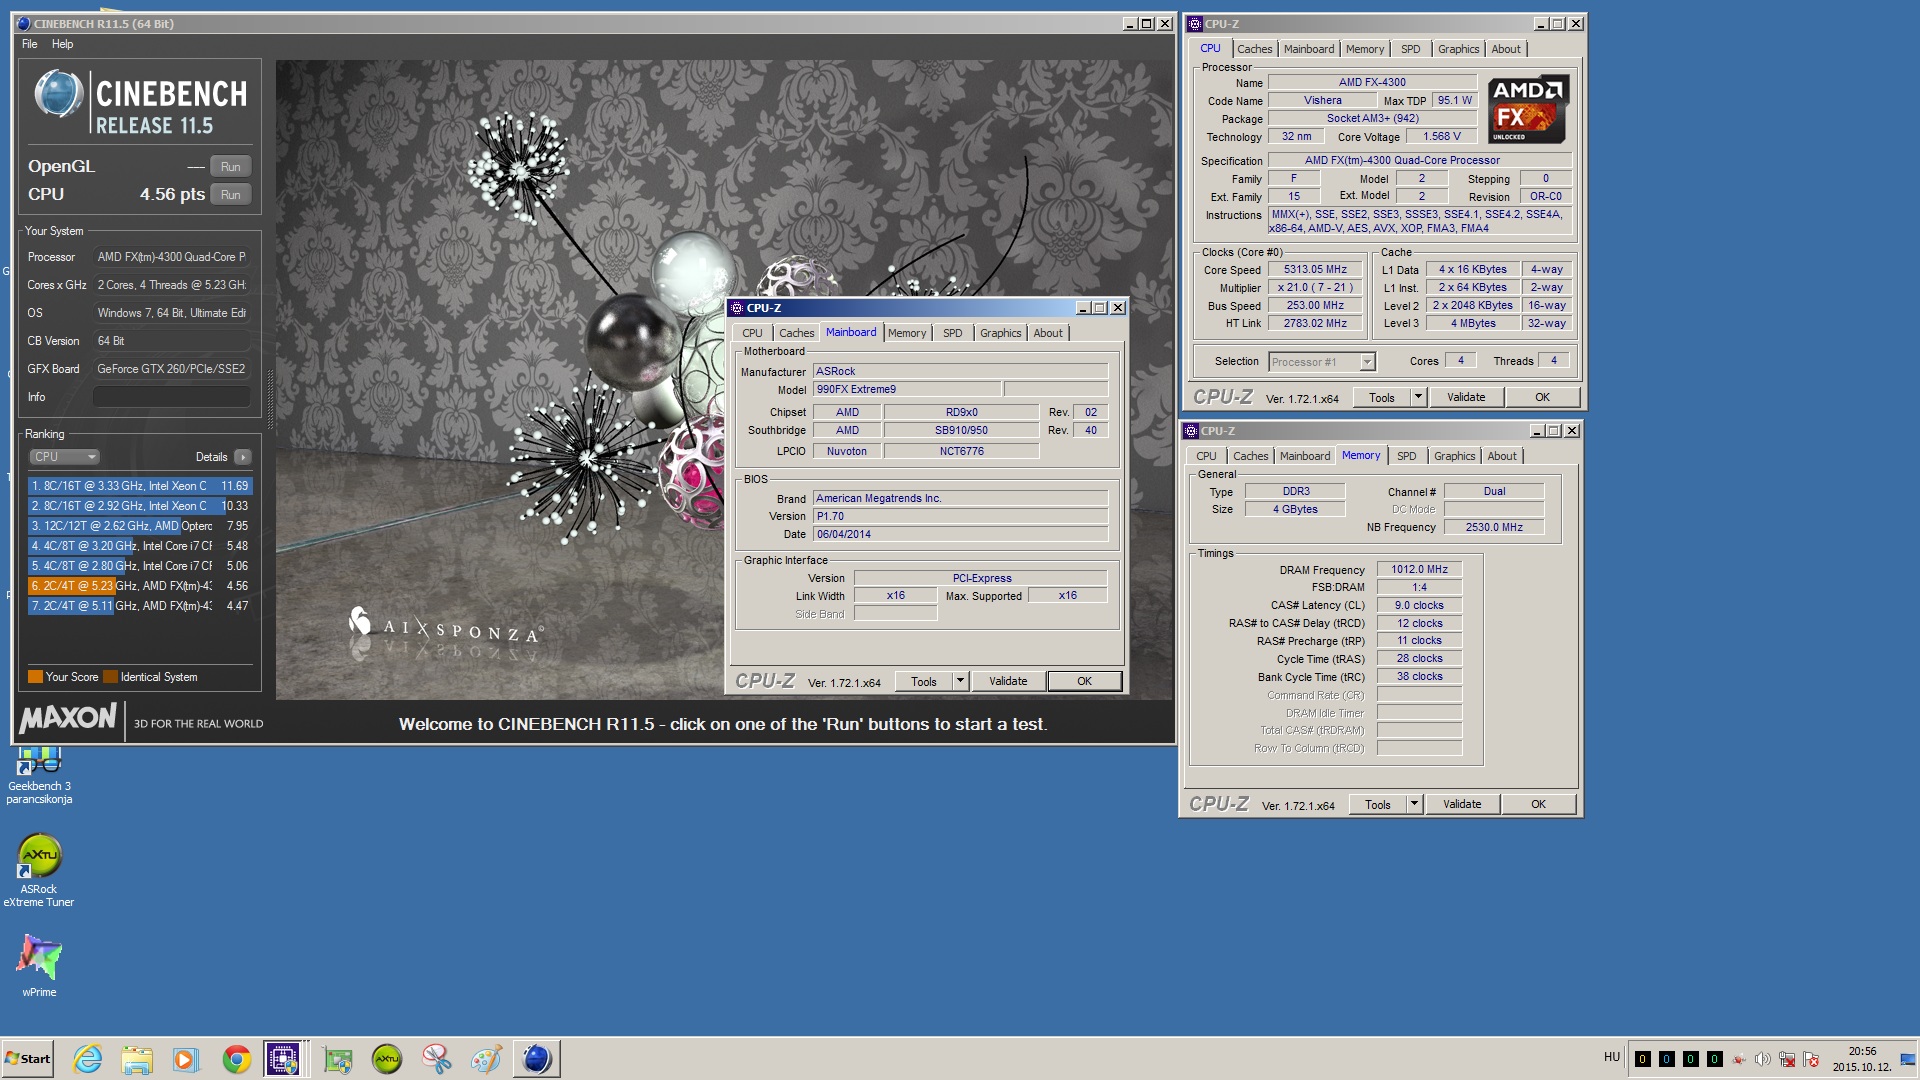Image resolution: width=1920 pixels, height=1080 pixels.
Task: Select the CPU-Z taskbar icon
Action: click(283, 1059)
